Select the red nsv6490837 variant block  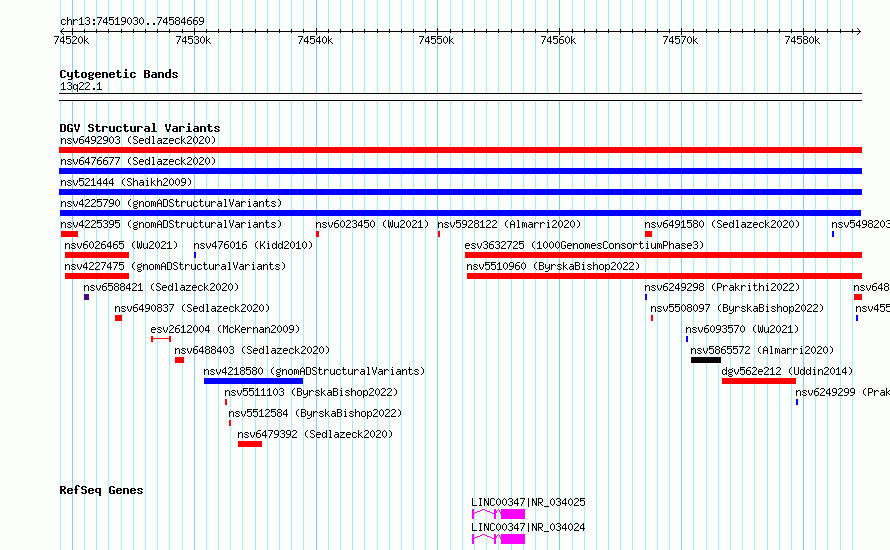tap(119, 318)
